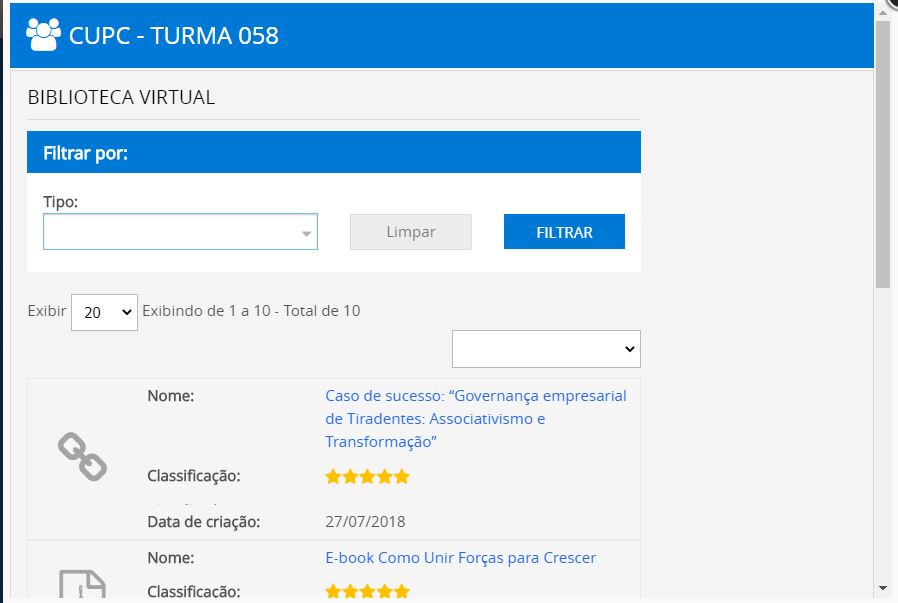This screenshot has width=898, height=603.
Task: Click third star of Caso de sucesso rating
Action: tap(367, 477)
